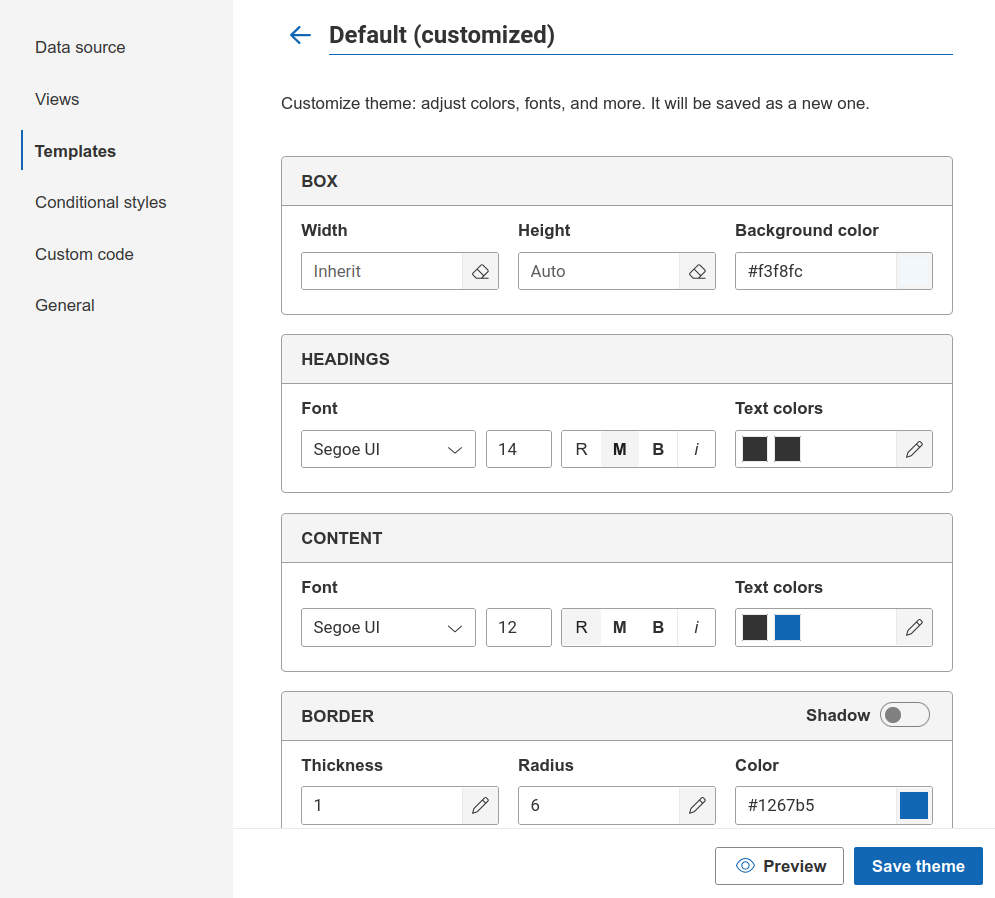Toggle italic for Headings font
This screenshot has height=898, width=995.
pos(696,449)
